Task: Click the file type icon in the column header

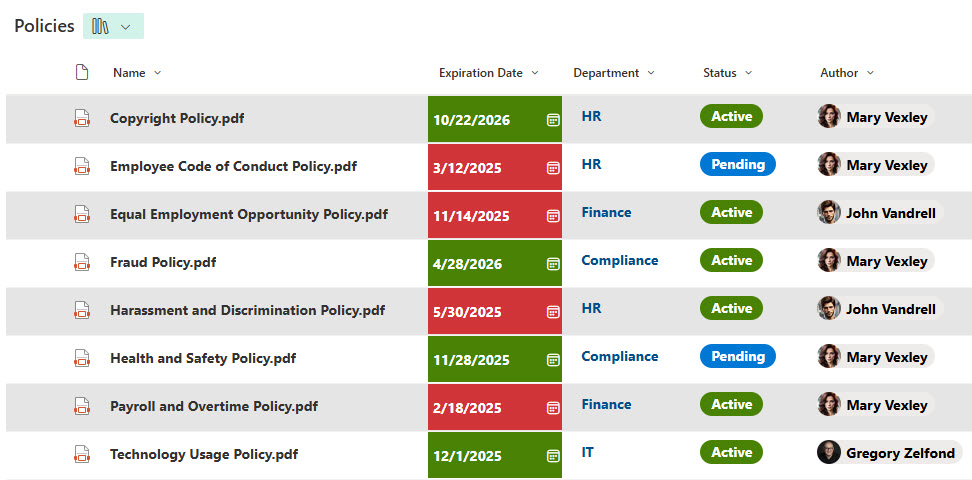Action: (x=82, y=72)
